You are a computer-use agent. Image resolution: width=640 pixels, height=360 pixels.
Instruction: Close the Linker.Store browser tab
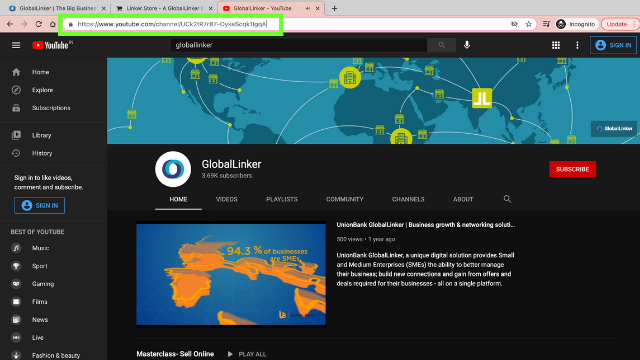point(211,8)
